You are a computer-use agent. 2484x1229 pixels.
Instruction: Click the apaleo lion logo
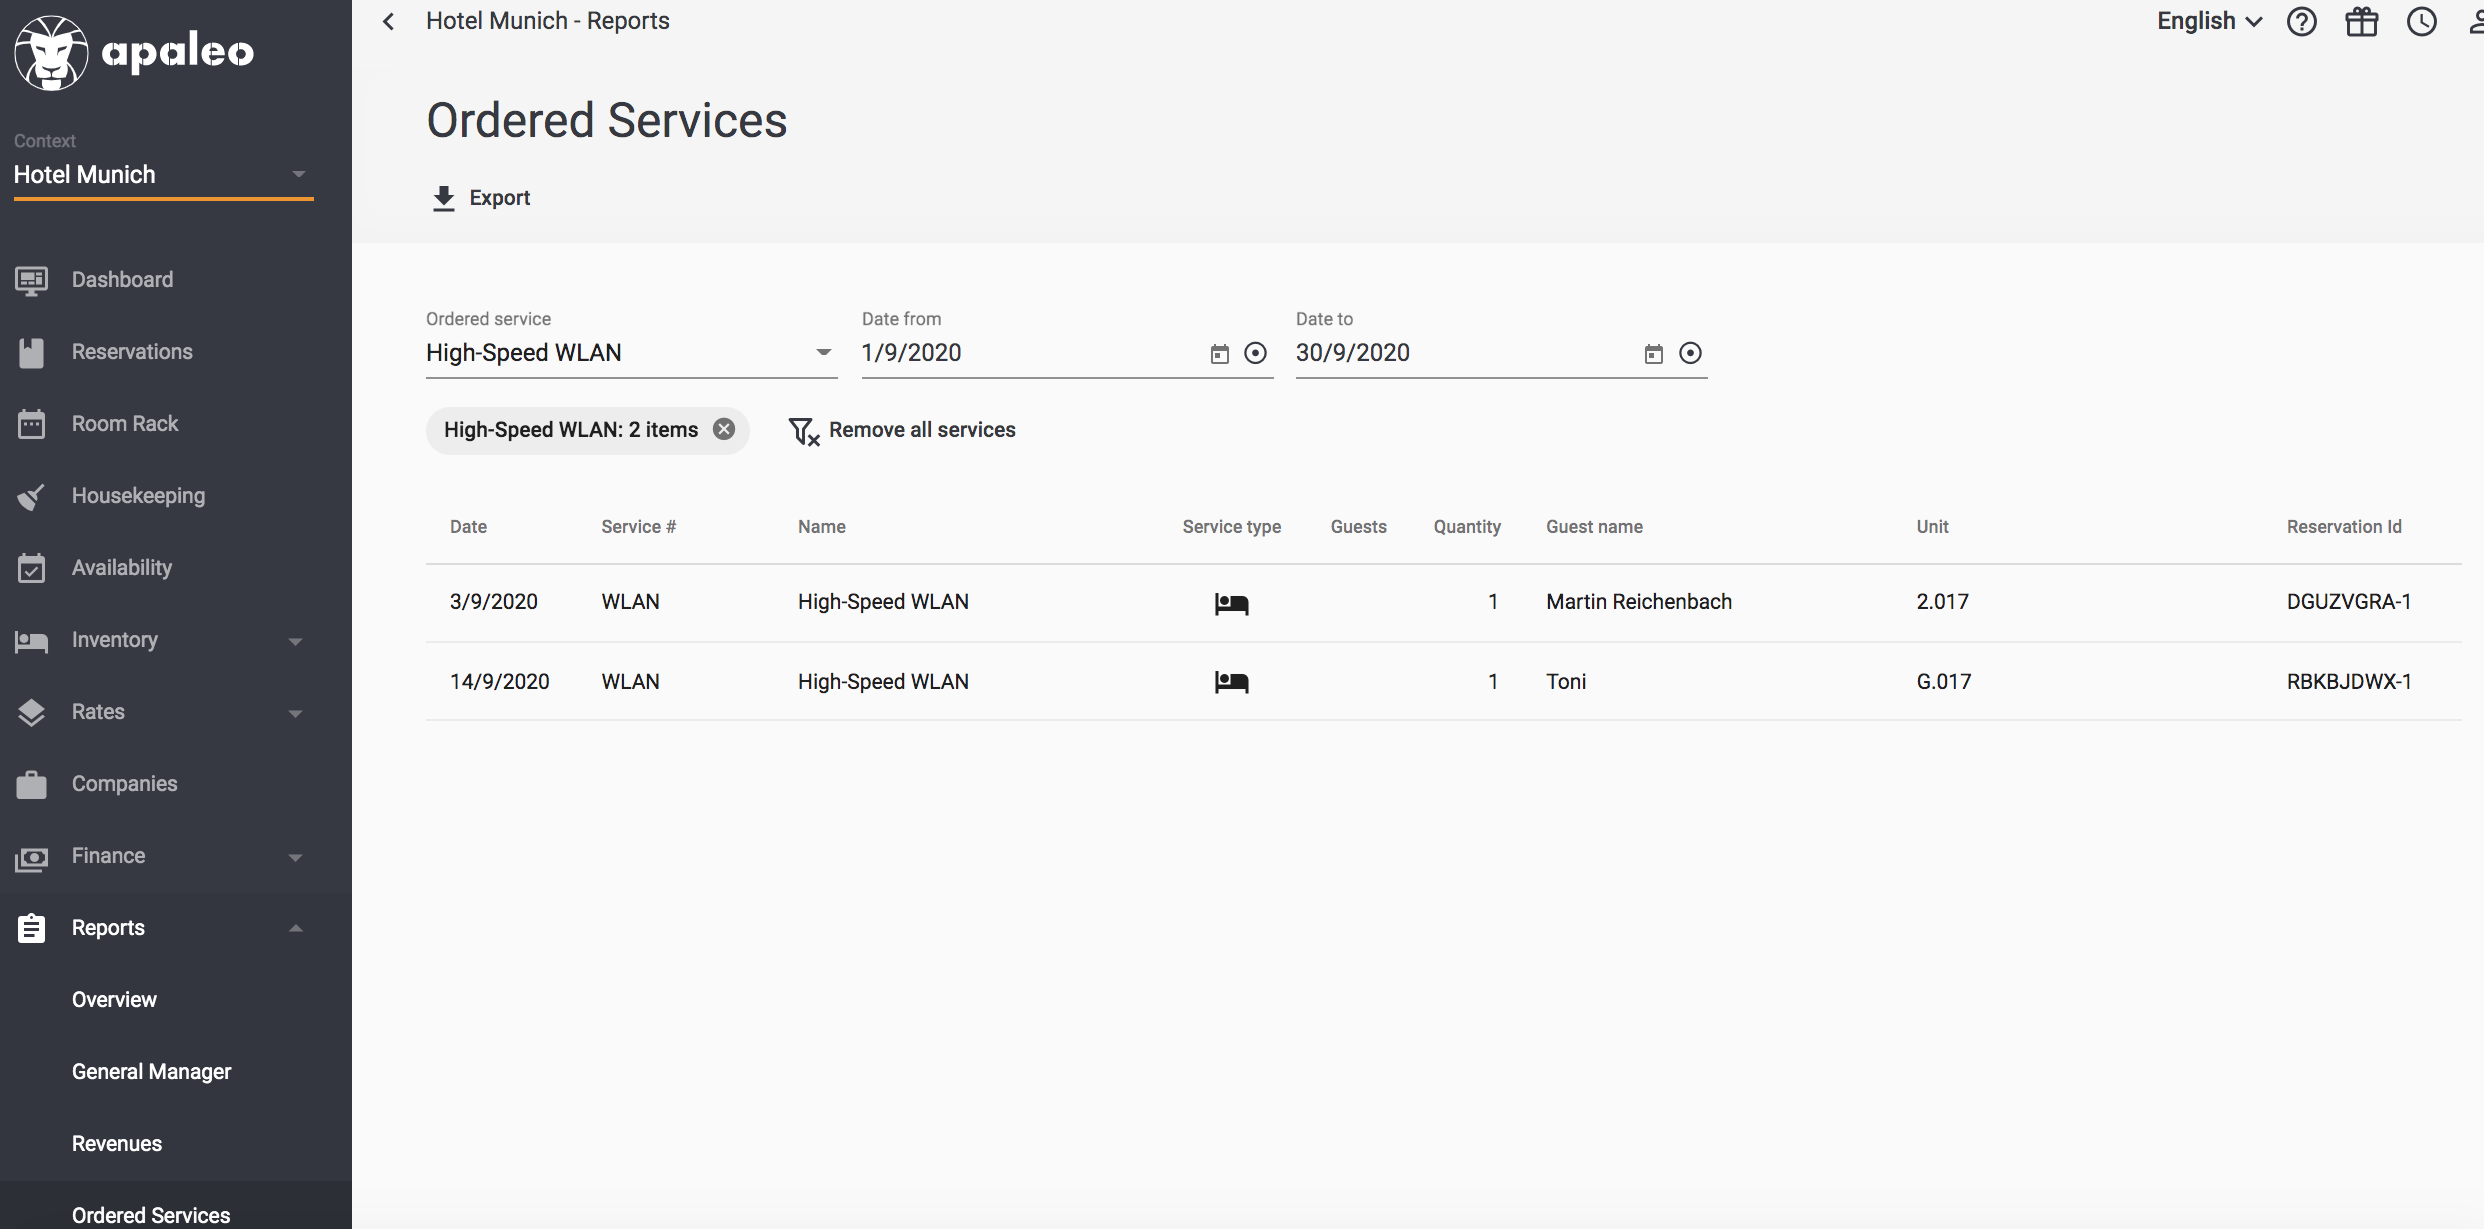51,53
